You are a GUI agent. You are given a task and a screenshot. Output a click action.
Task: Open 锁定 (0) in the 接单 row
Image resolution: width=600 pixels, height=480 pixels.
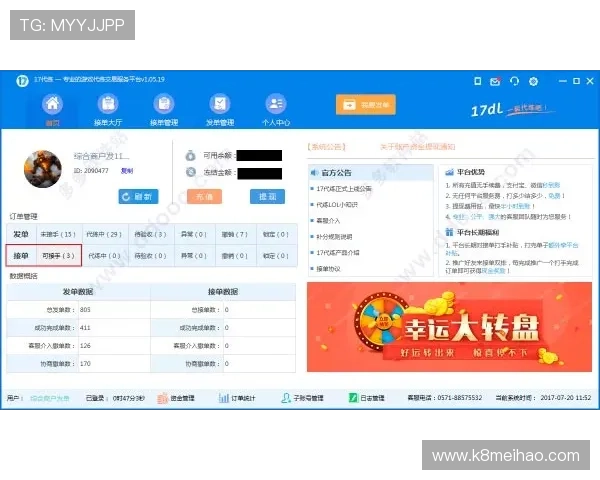coord(276,256)
